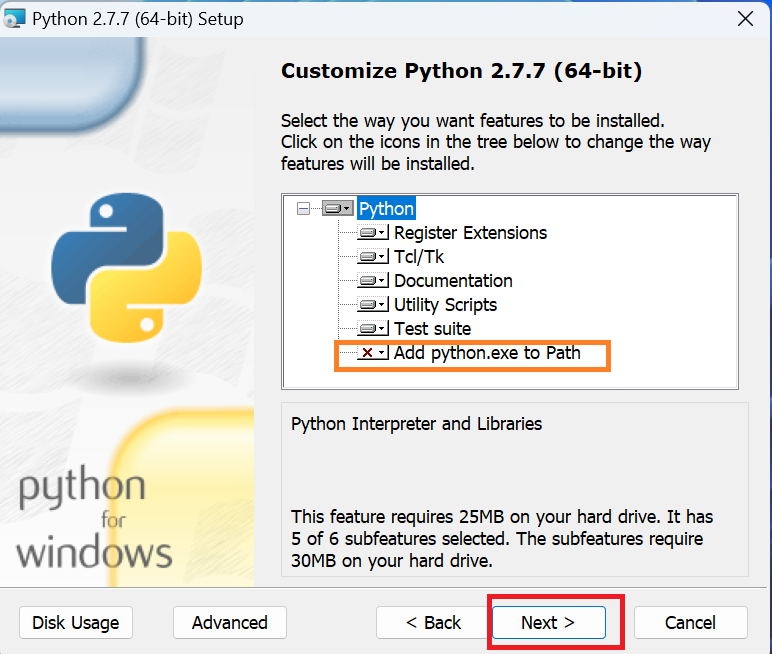
Task: Collapse the Python tree node
Action: click(304, 209)
